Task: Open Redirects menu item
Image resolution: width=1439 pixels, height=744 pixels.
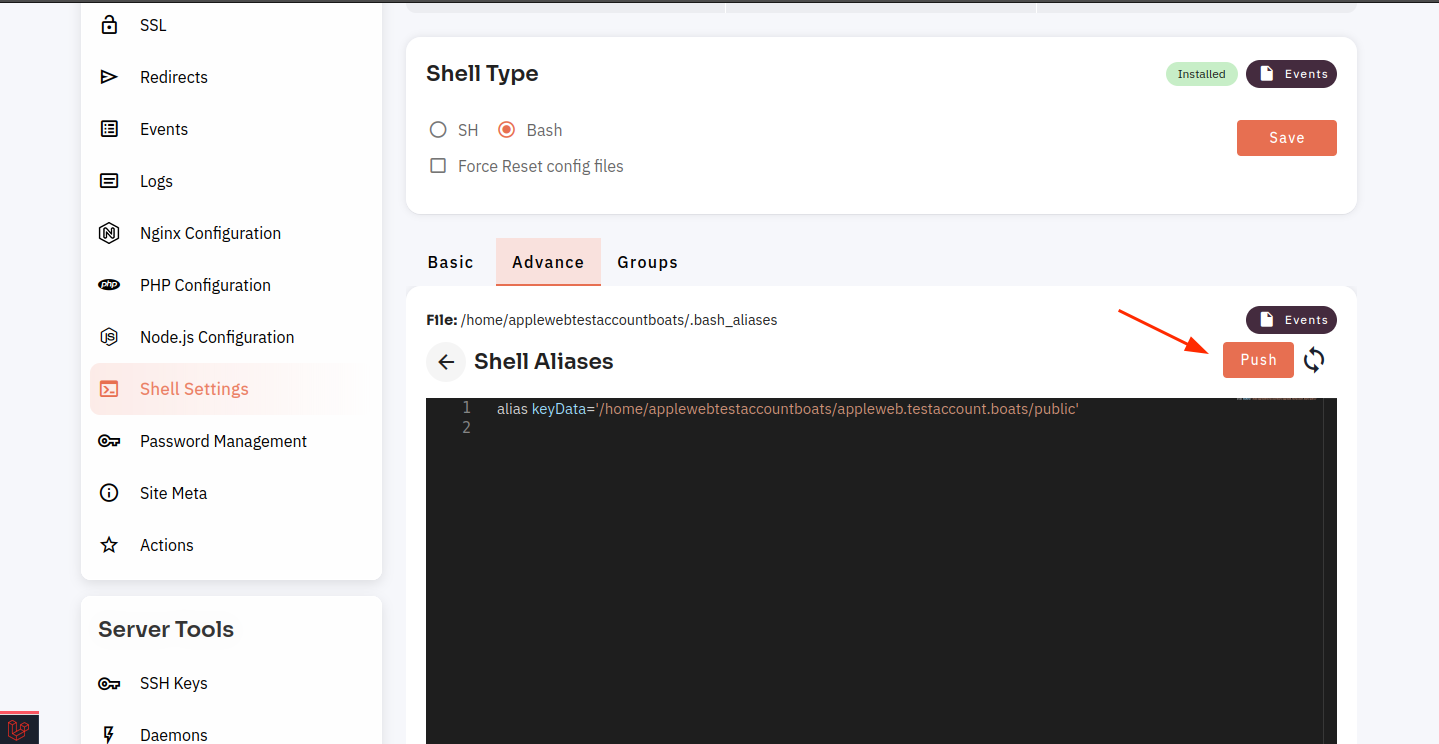Action: (230, 77)
